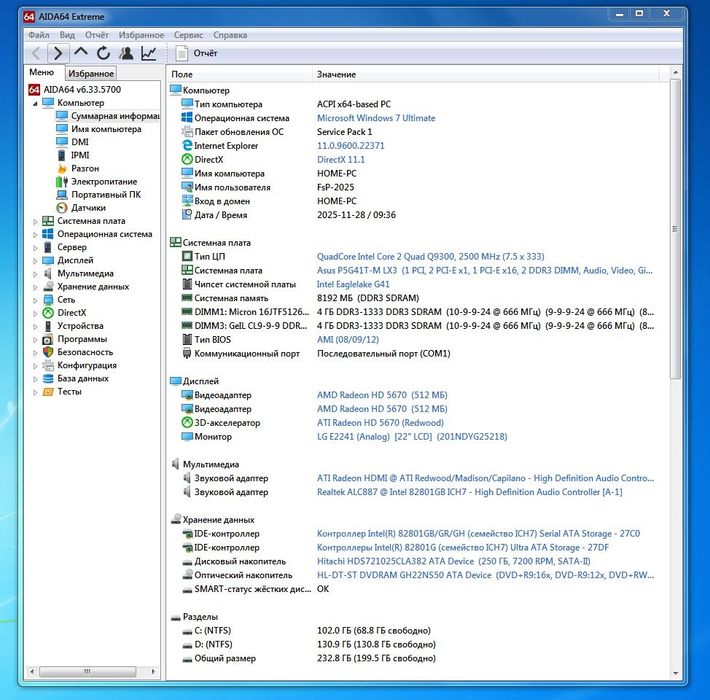Select the DIMM1: Micron memory row icon
The width and height of the screenshot is (710, 700).
tap(187, 312)
